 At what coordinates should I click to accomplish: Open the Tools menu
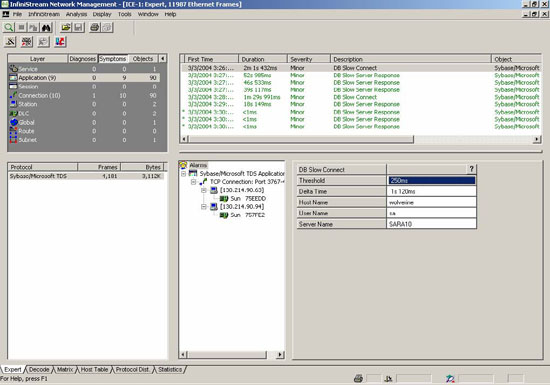pos(125,14)
